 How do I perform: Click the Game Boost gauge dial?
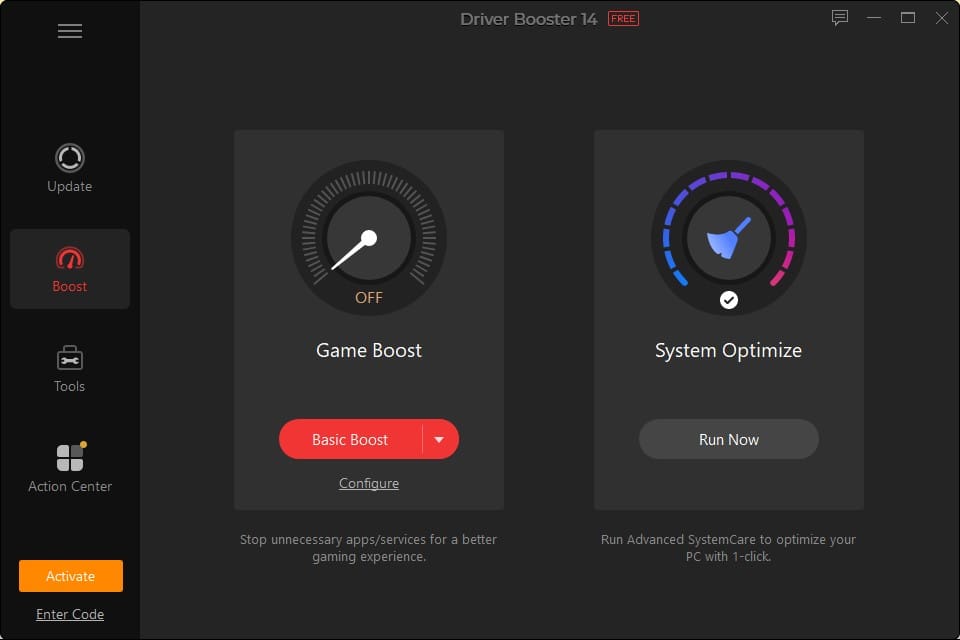click(x=369, y=238)
